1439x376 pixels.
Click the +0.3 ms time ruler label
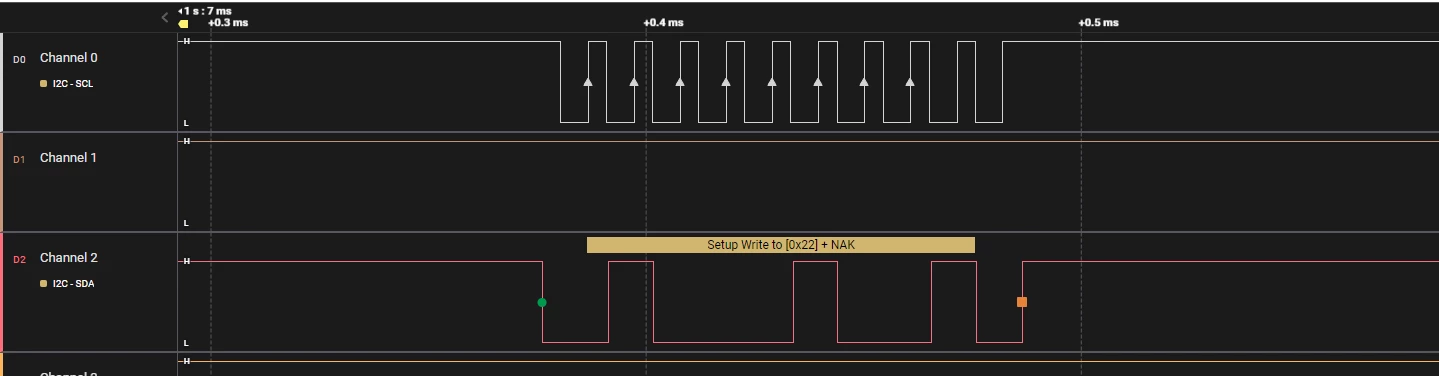(227, 23)
